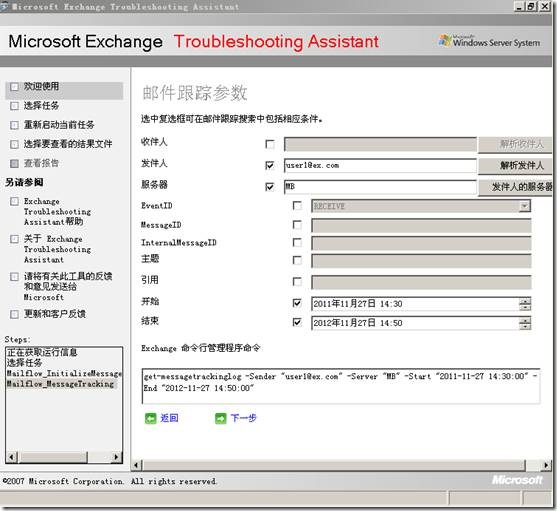Select 正在获取运行信息 in Steps list
This screenshot has height=511, width=557.
coord(42,352)
